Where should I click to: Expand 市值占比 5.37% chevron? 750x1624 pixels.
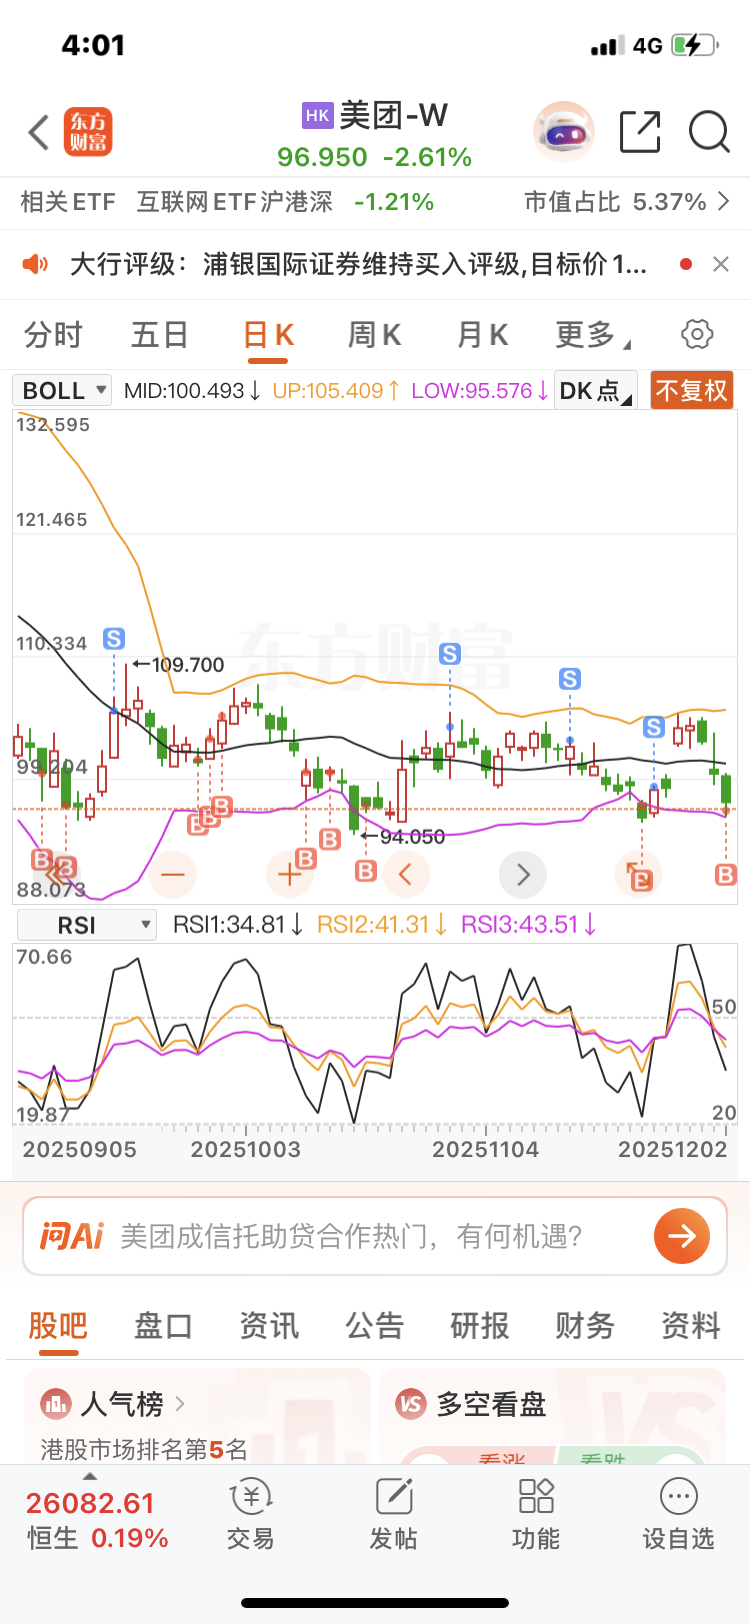pos(724,202)
